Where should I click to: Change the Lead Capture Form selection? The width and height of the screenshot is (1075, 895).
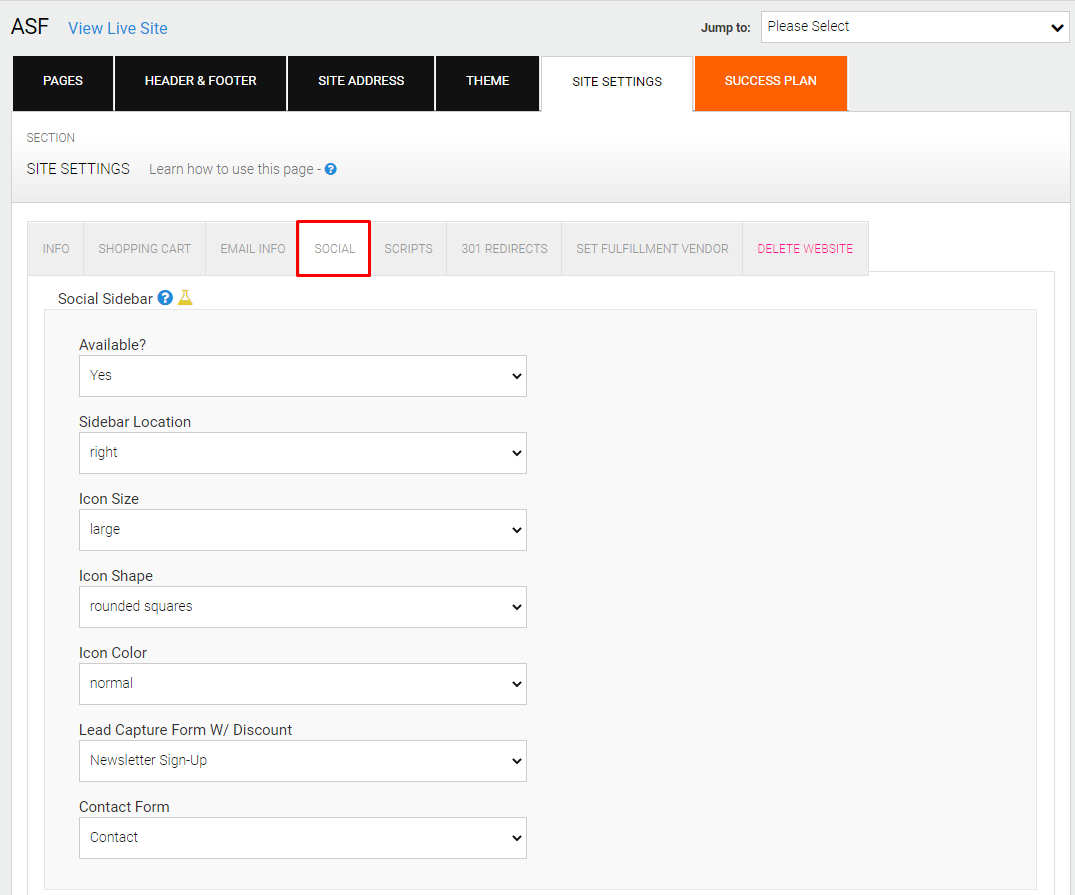click(302, 761)
